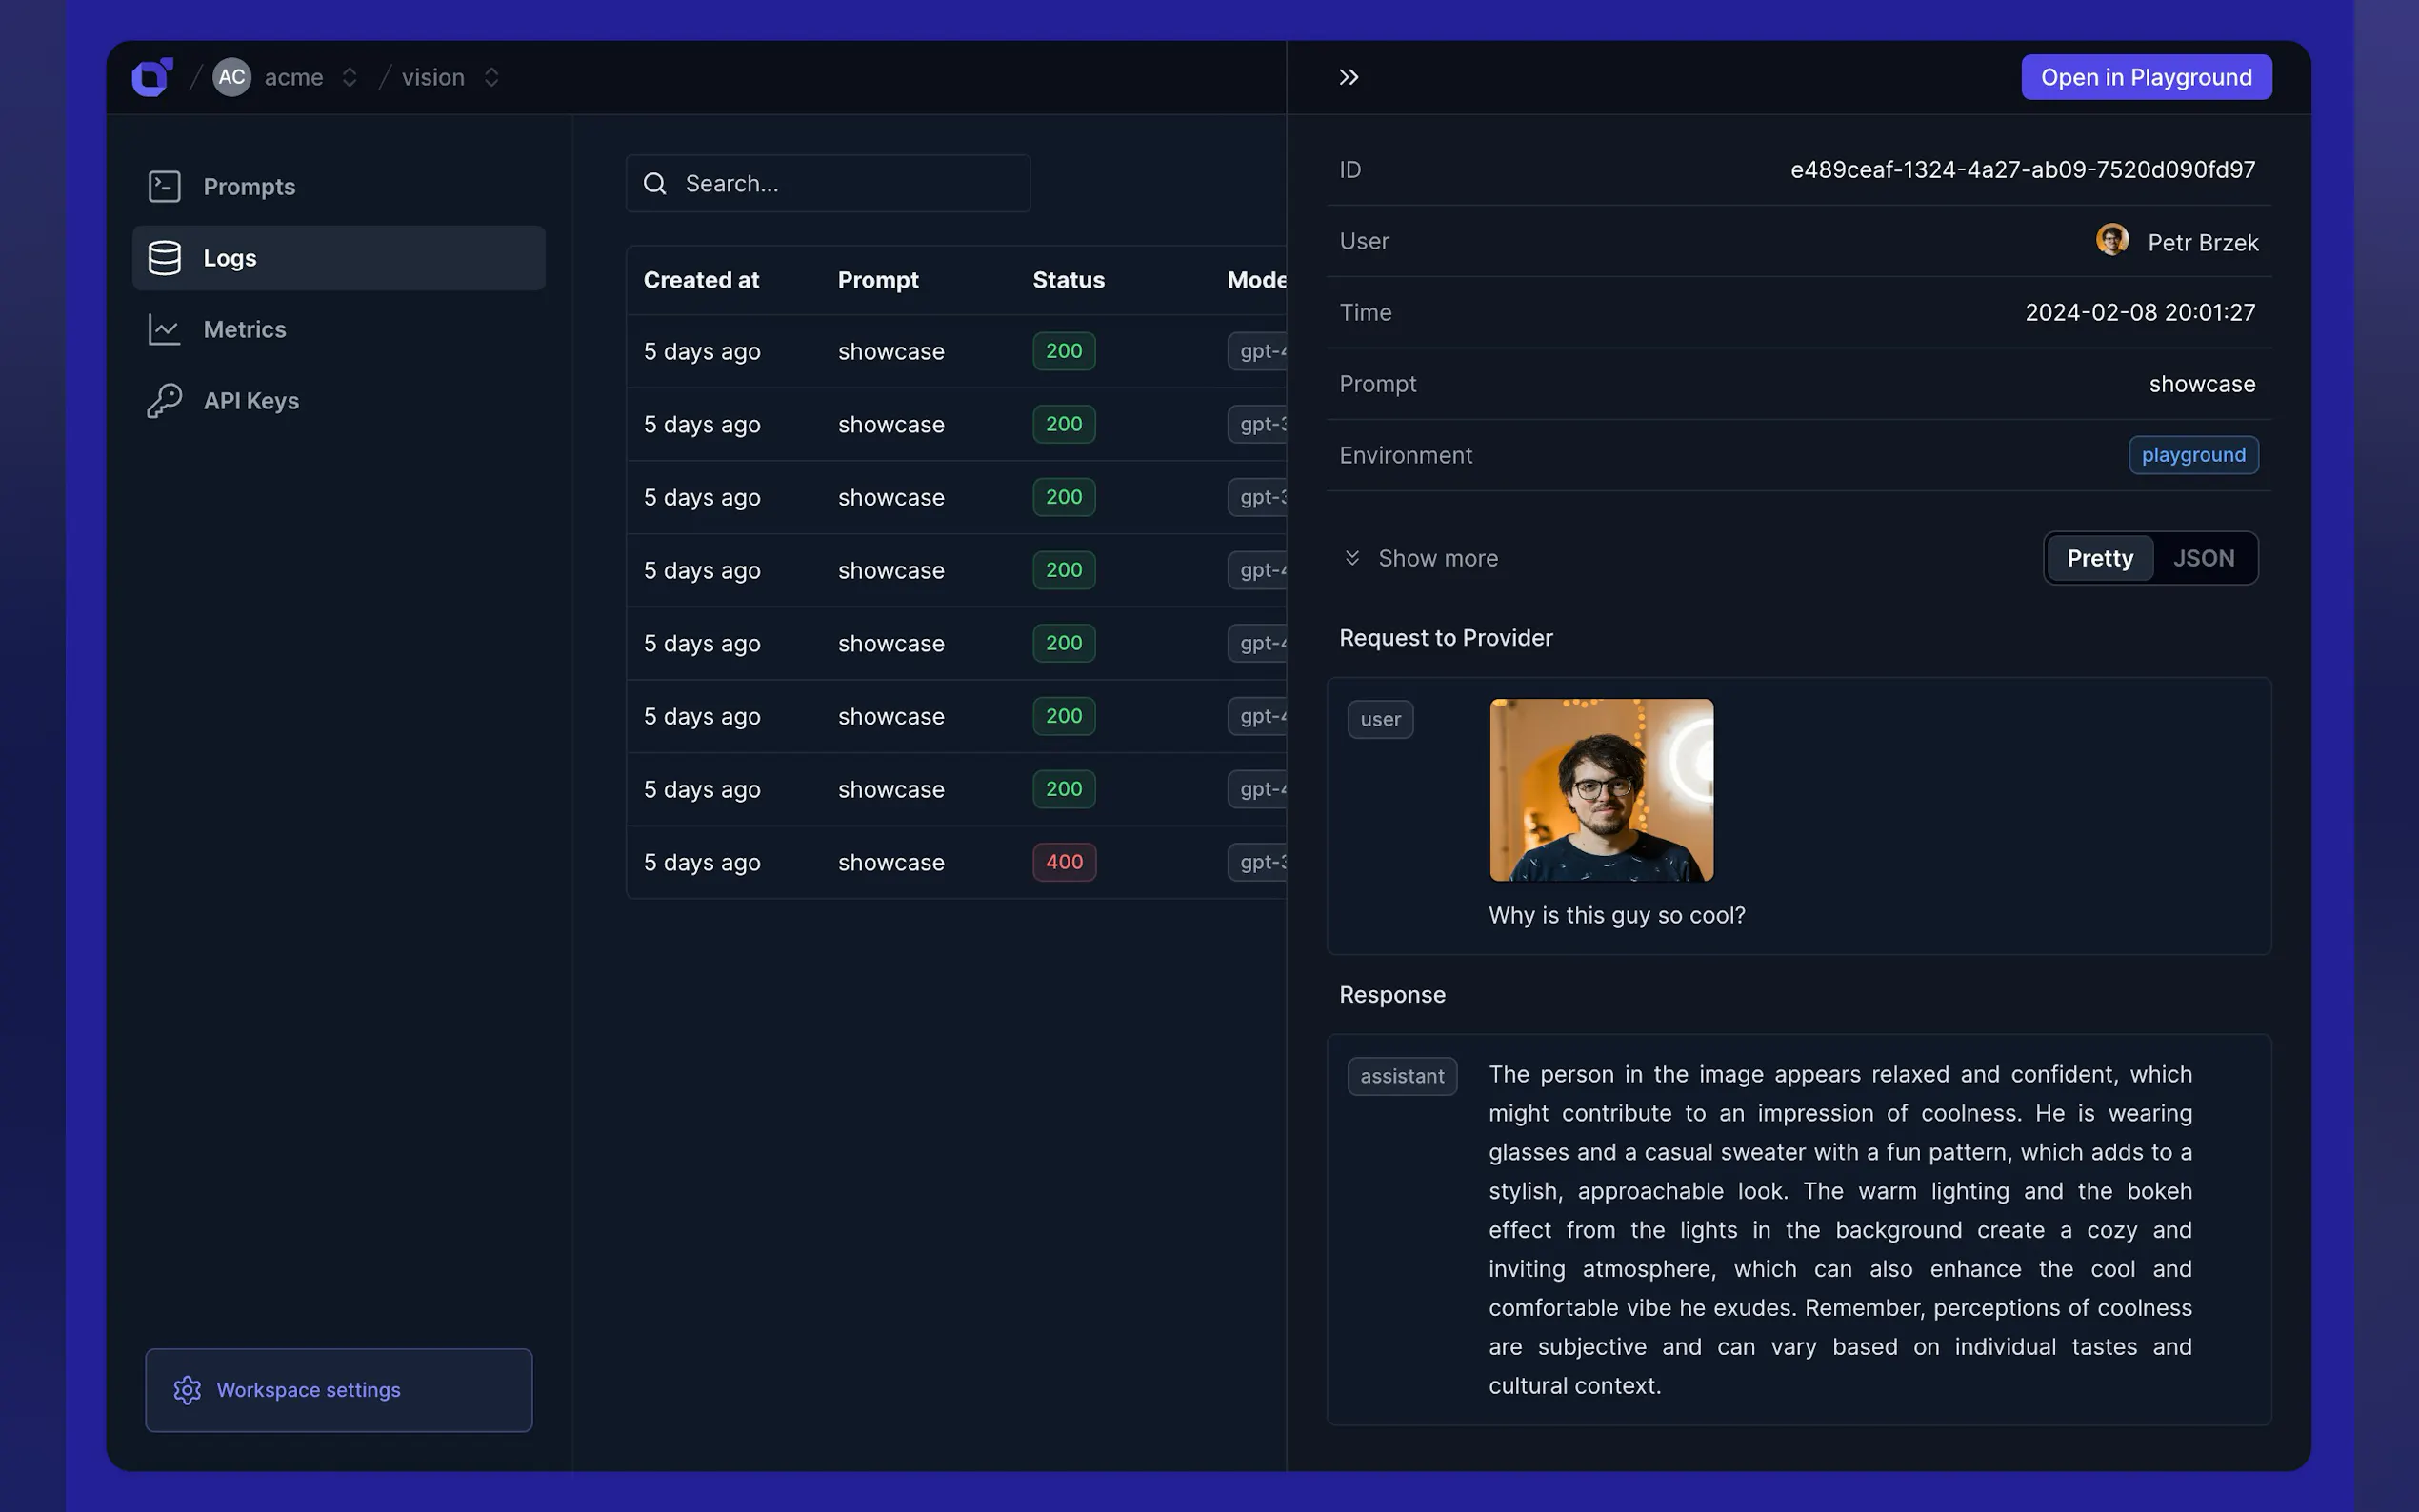Click the Workspace settings gear icon
Image resolution: width=2419 pixels, height=1512 pixels.
pos(187,1390)
